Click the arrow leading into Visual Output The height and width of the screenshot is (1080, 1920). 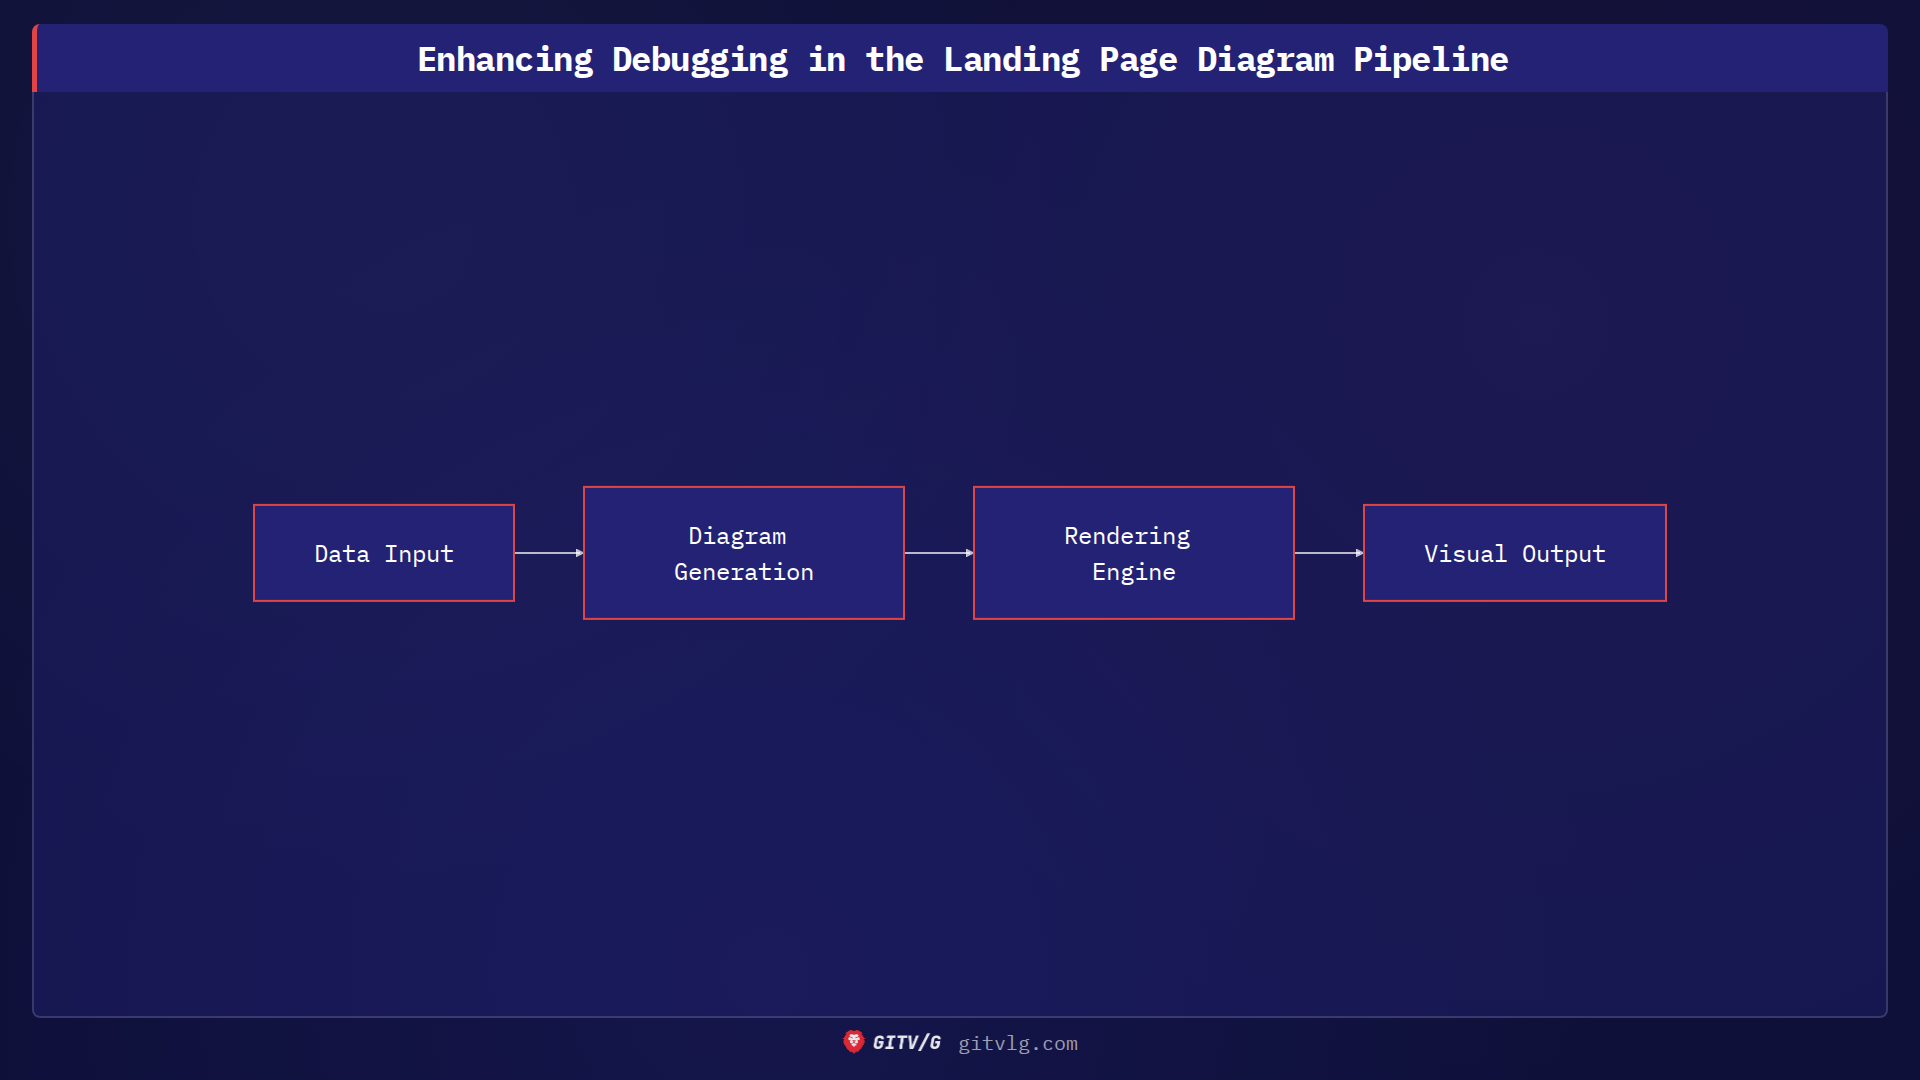pyautogui.click(x=1328, y=553)
